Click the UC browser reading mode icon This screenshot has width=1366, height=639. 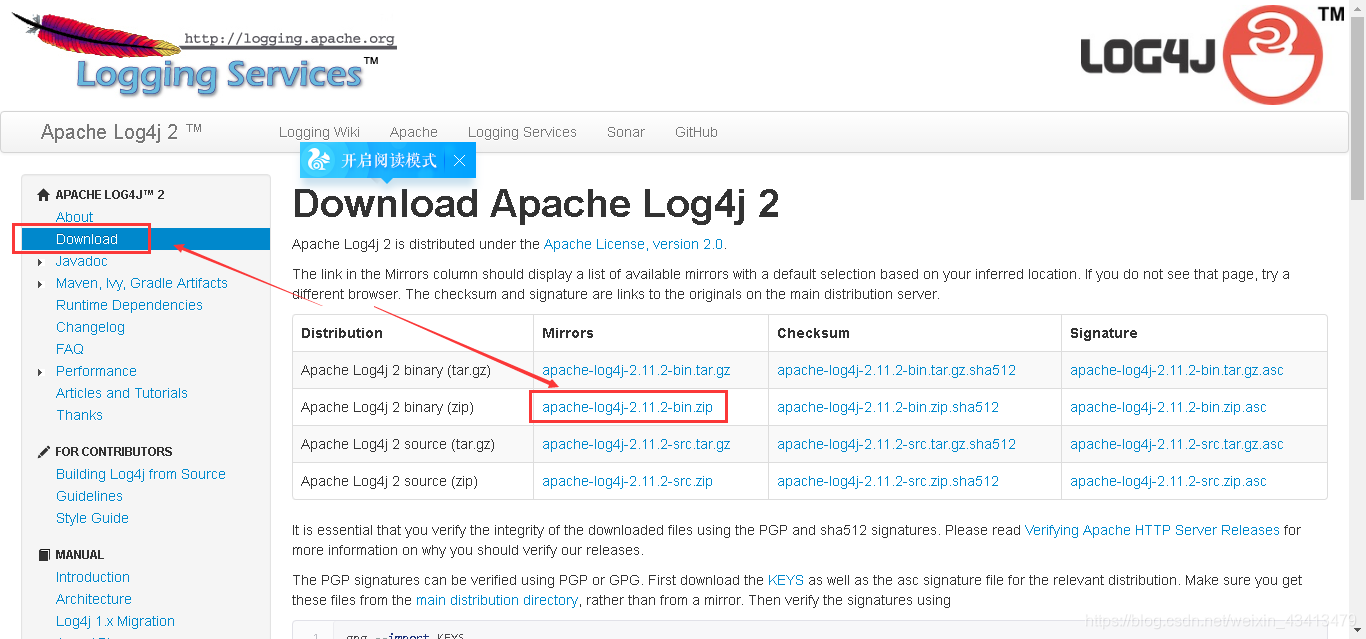[320, 160]
